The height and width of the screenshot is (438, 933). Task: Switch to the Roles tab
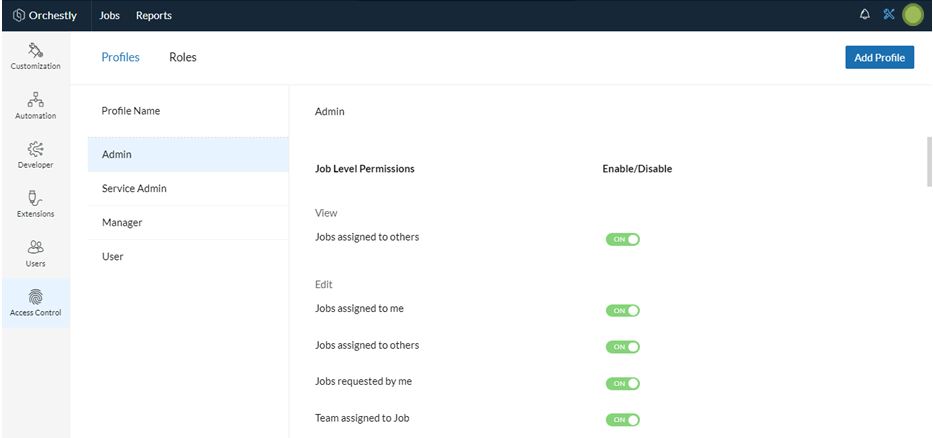183,57
